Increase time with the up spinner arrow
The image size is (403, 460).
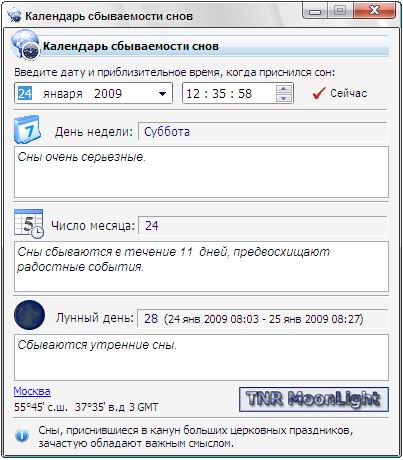284,89
